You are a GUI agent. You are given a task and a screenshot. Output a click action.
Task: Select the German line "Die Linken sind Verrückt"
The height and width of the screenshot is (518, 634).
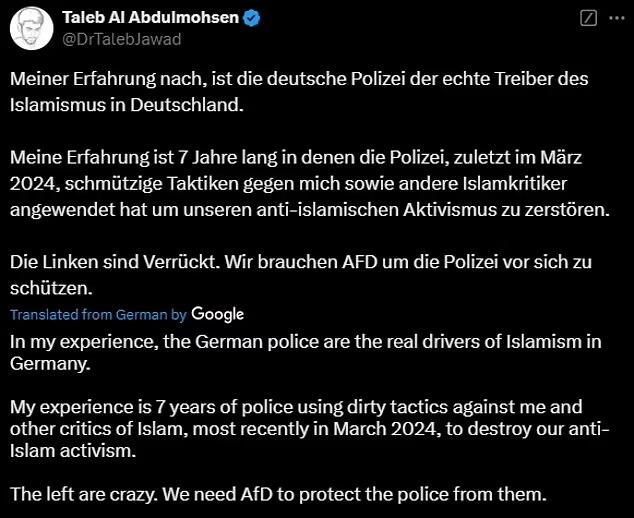click(301, 275)
